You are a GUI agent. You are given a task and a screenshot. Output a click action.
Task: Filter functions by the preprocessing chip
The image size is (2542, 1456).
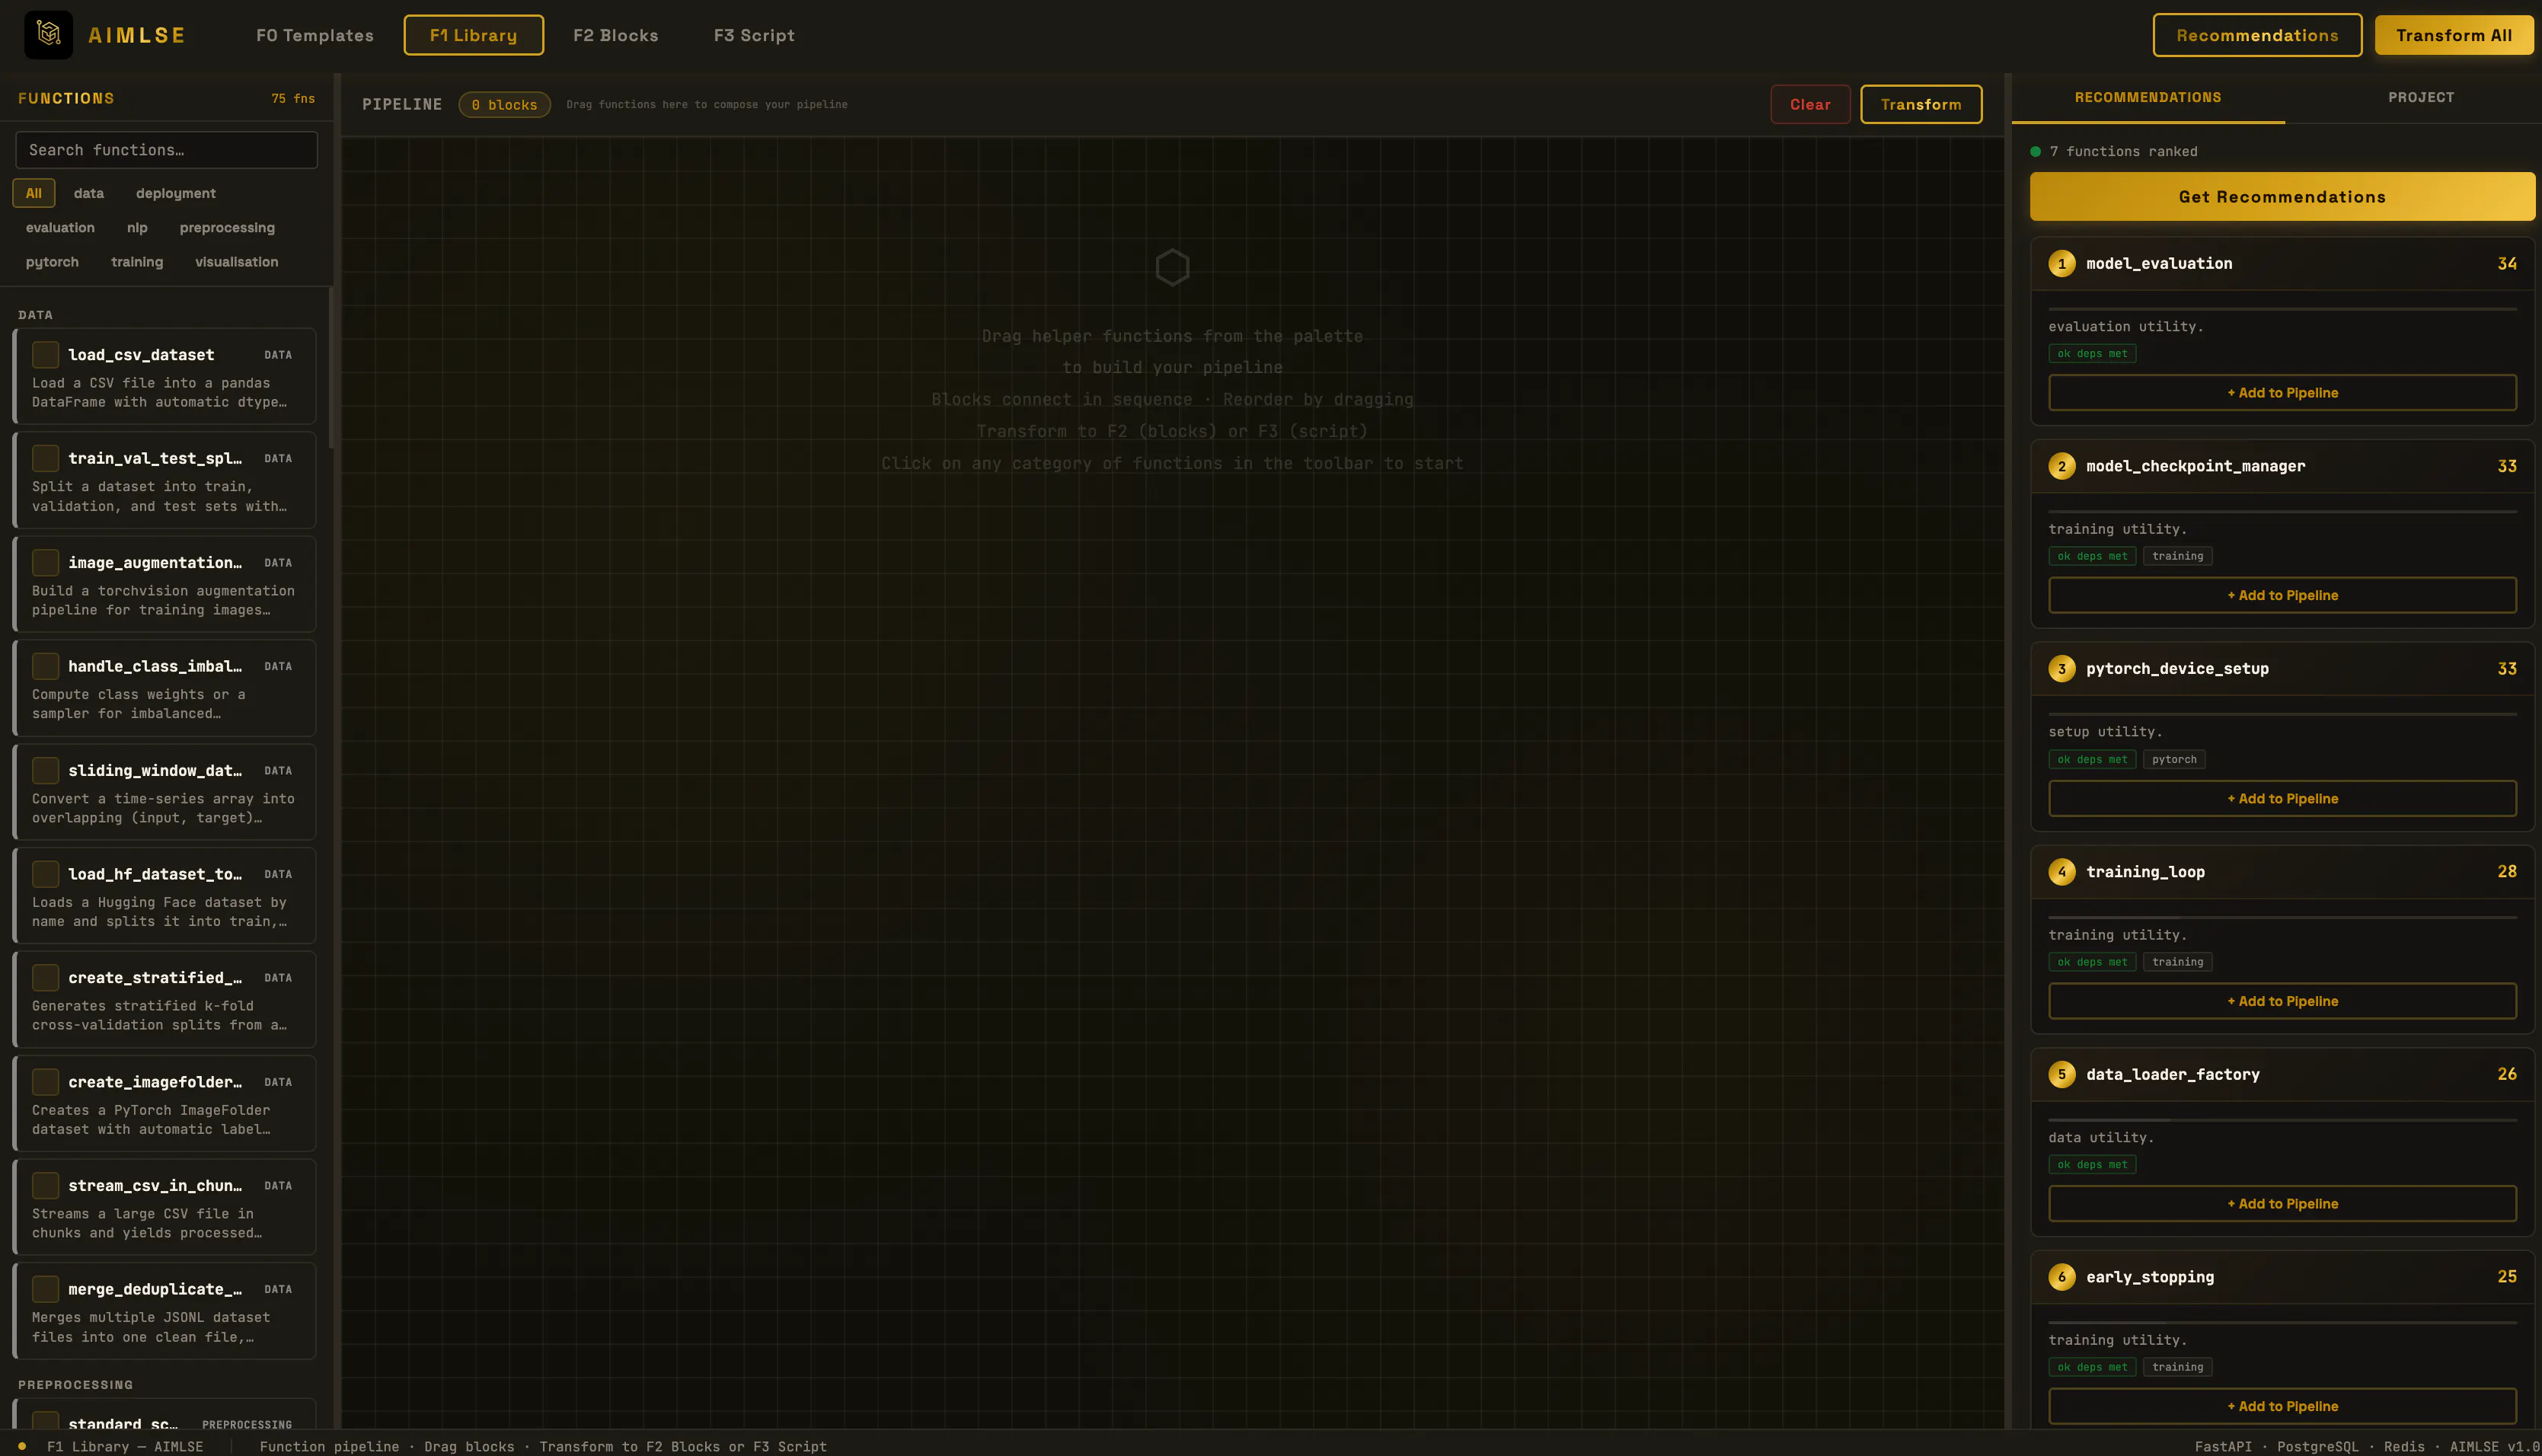(x=227, y=227)
